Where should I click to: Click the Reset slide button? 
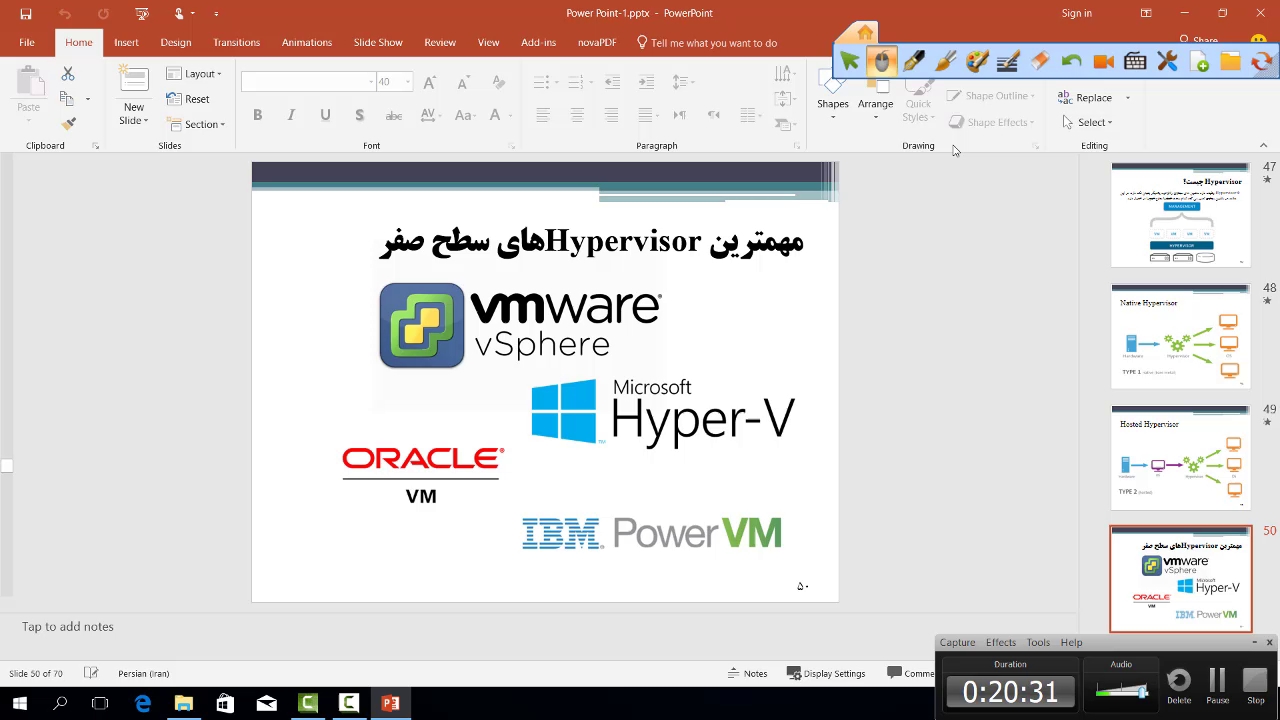pos(188,99)
